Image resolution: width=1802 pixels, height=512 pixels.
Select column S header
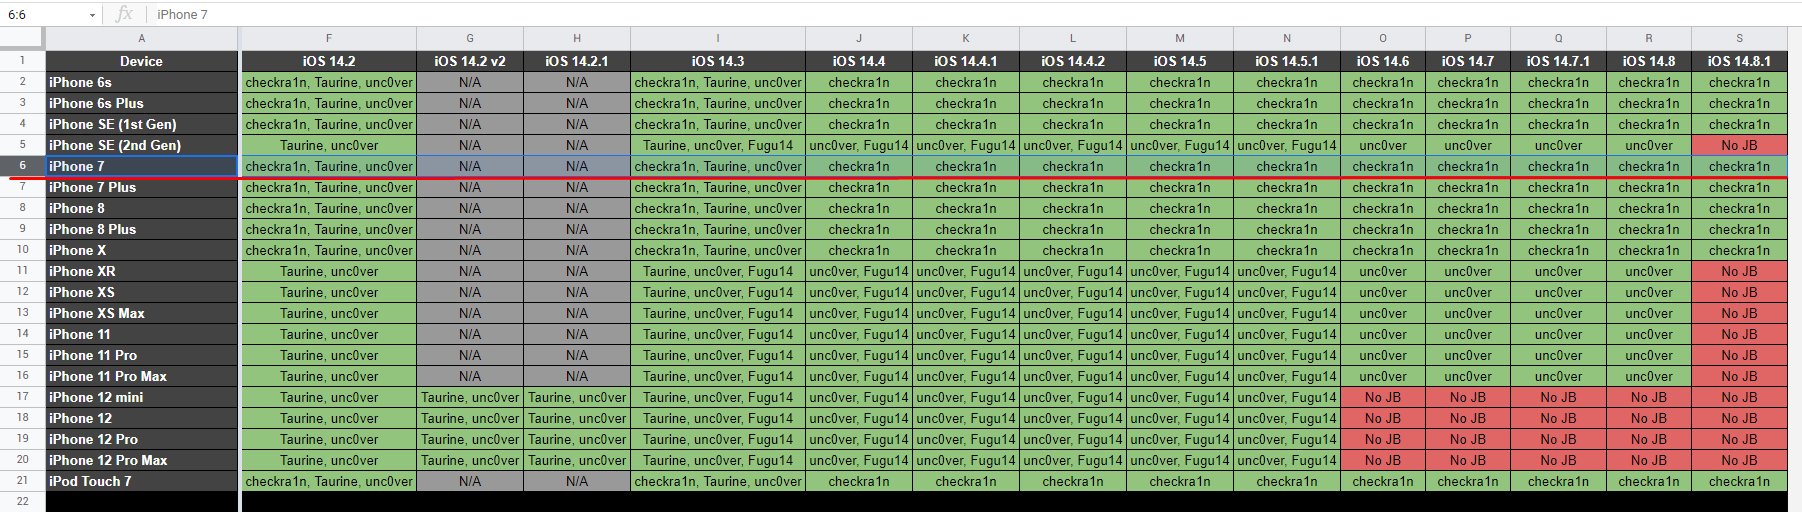click(1739, 38)
